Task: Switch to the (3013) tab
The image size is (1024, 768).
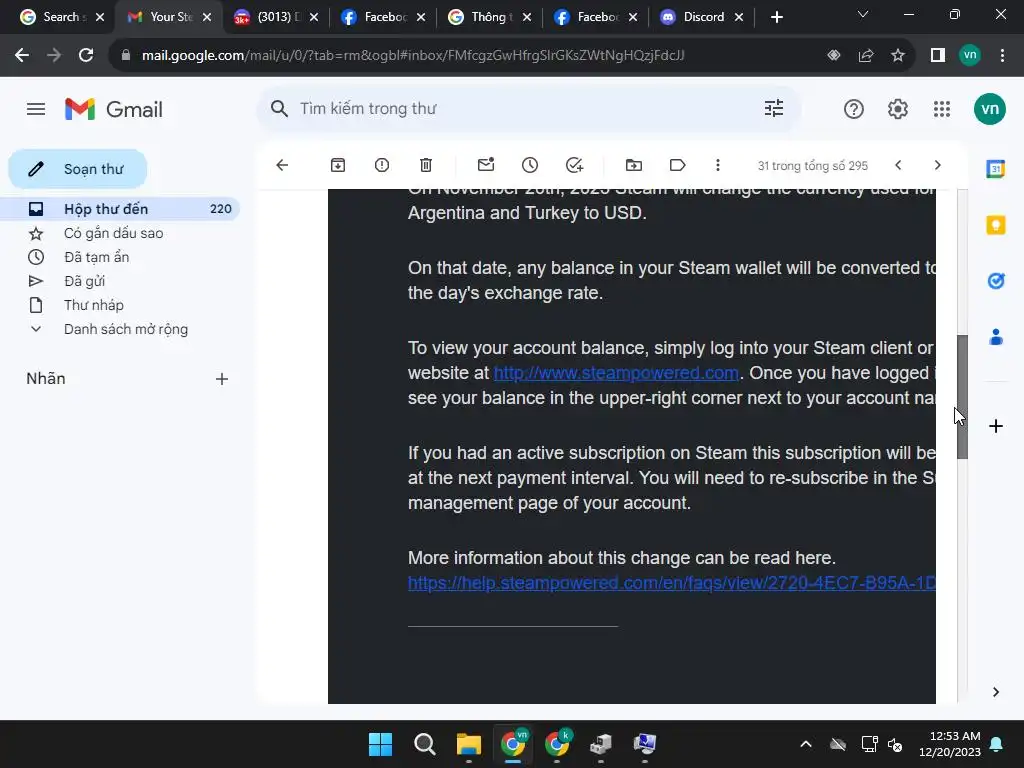Action: click(x=277, y=17)
